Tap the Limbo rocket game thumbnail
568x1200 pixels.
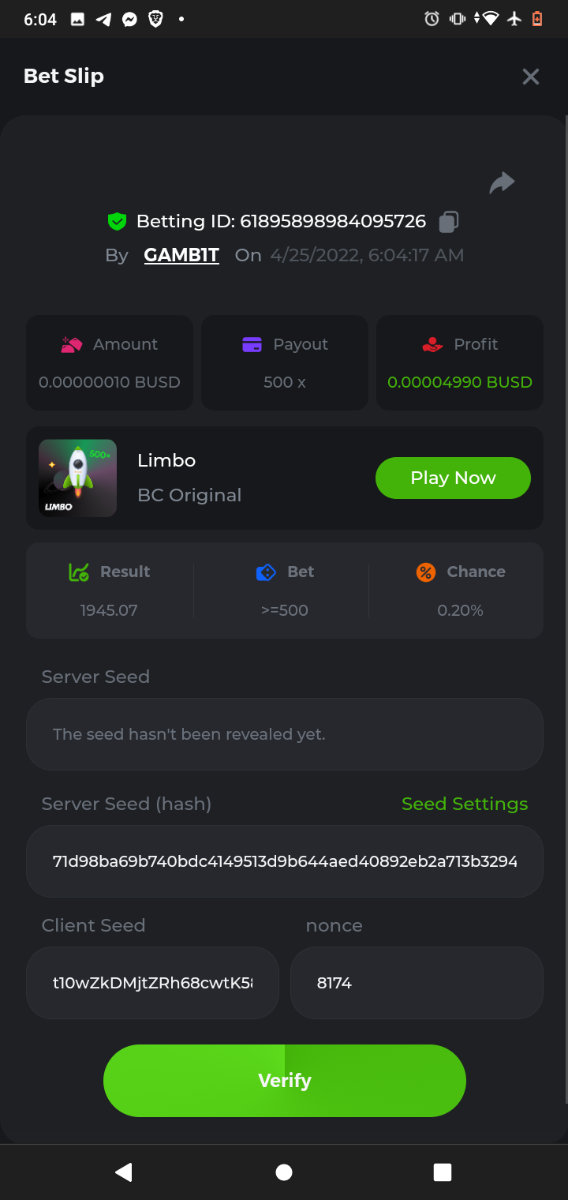tap(78, 478)
